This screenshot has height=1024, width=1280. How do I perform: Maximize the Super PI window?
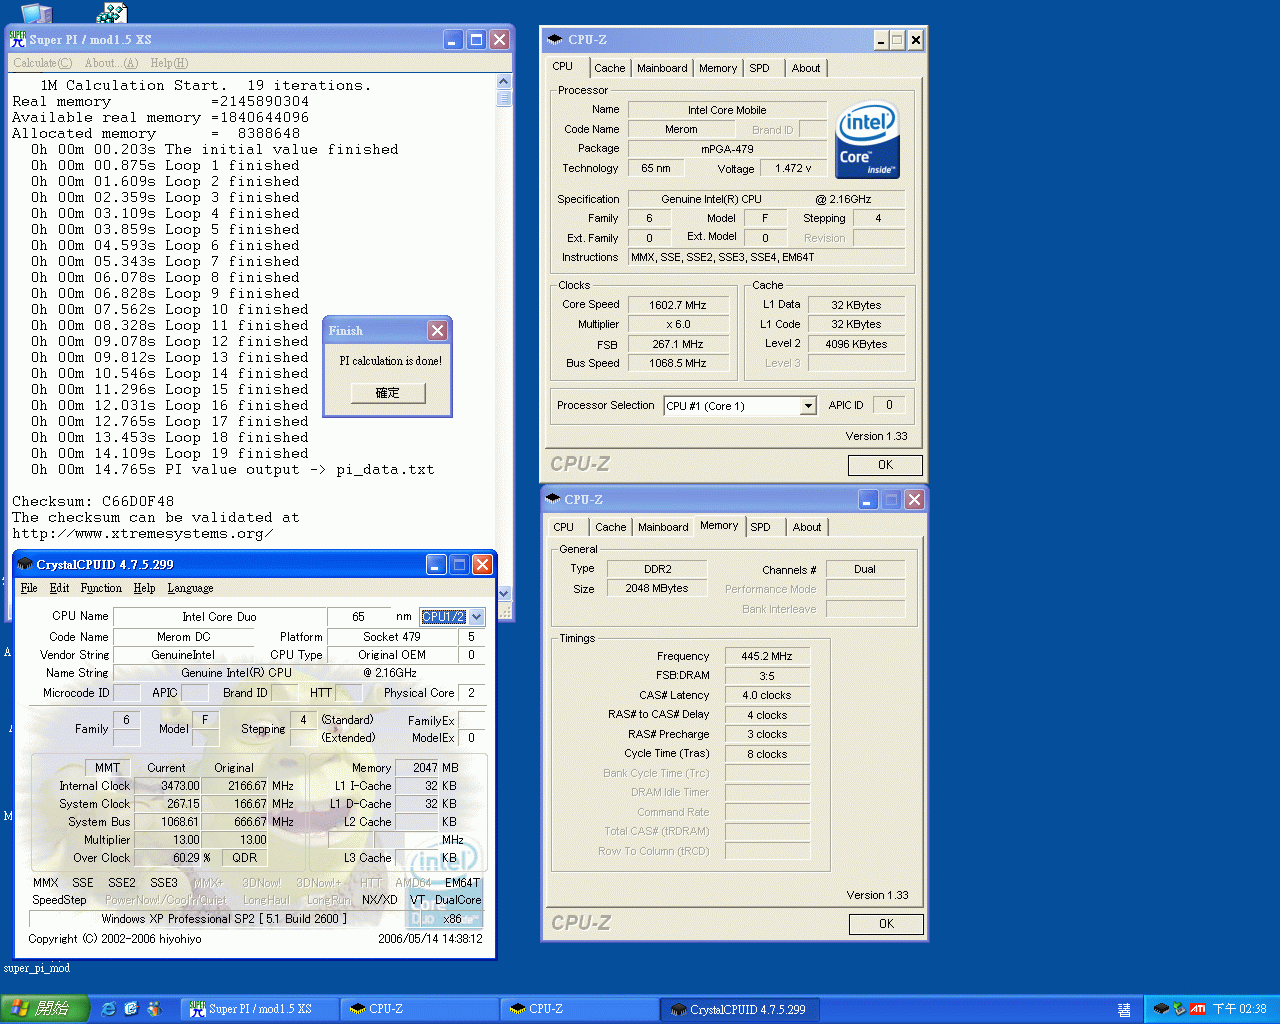pos(476,39)
